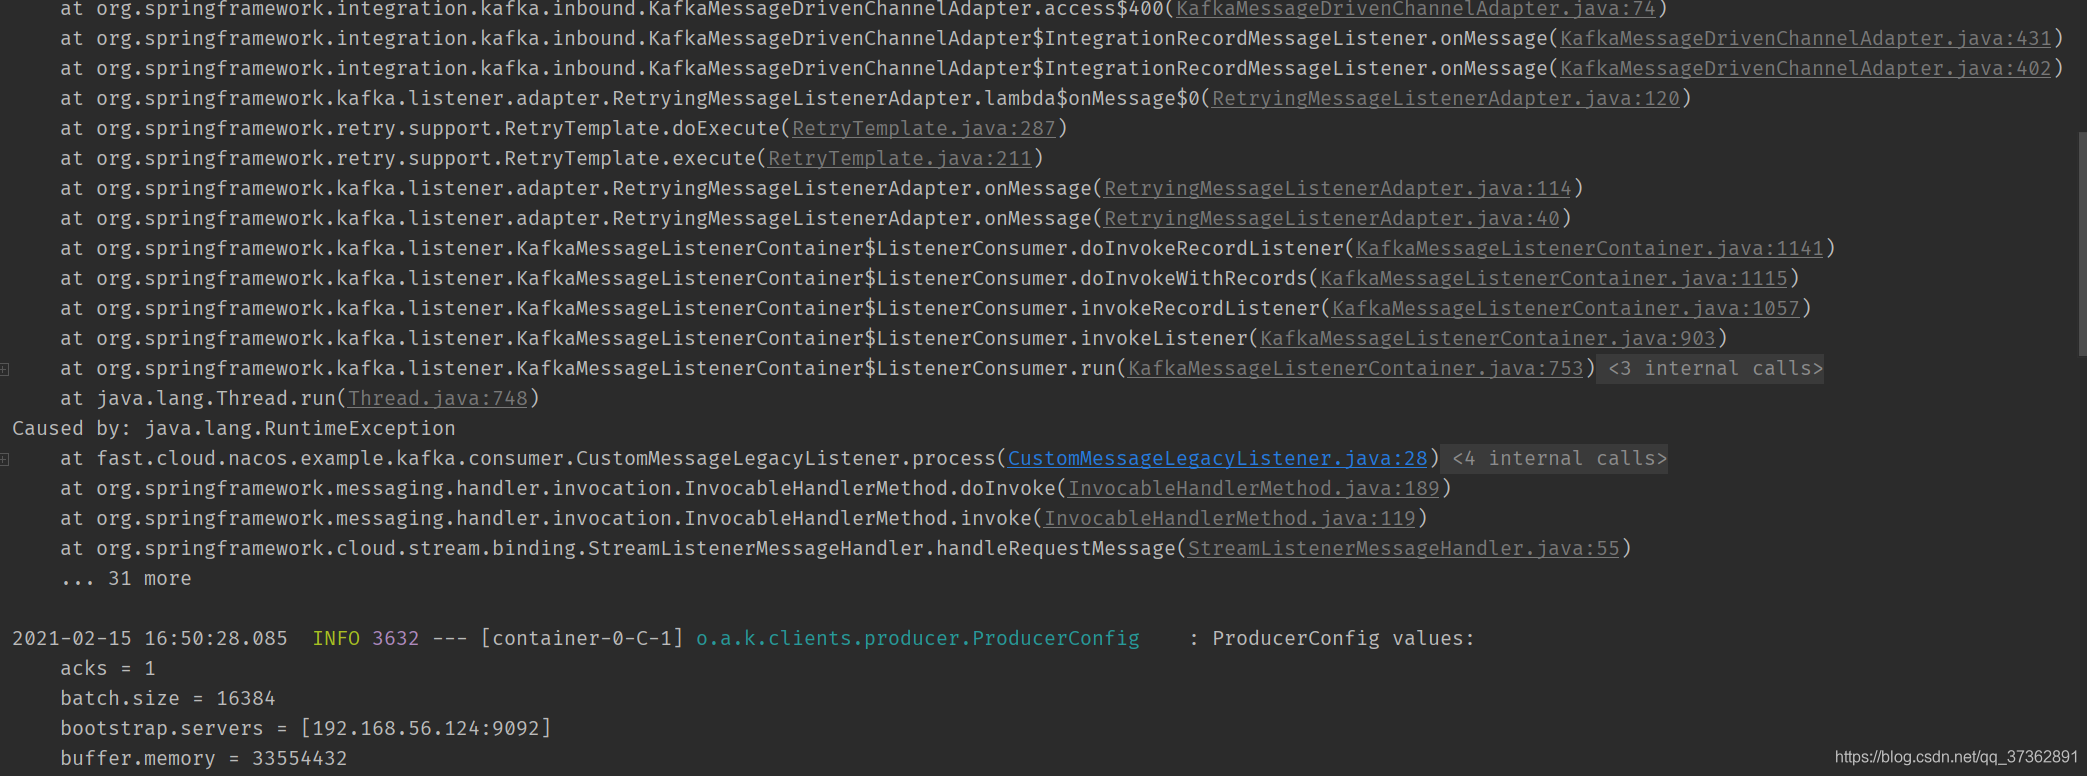Expand the folded <3 internal calls> block
Viewport: 2087px width, 776px height.
(x=1710, y=369)
